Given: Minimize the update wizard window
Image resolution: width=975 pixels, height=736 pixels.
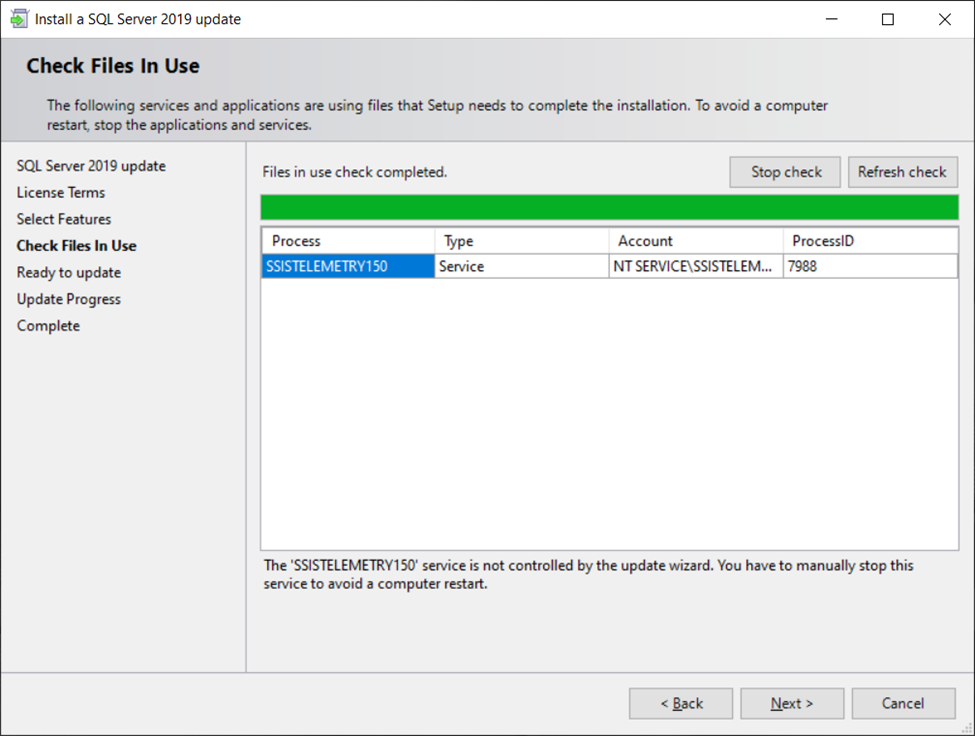Looking at the screenshot, I should coord(831,19).
